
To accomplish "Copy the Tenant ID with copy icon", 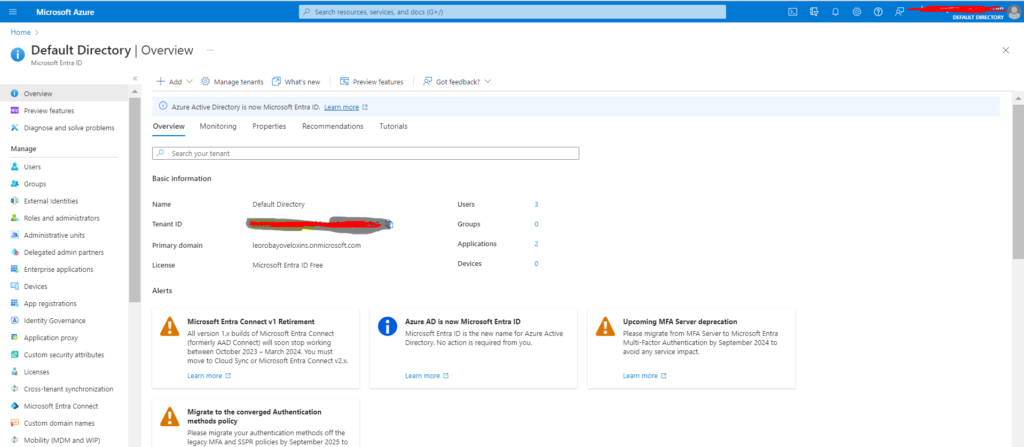I will (389, 224).
